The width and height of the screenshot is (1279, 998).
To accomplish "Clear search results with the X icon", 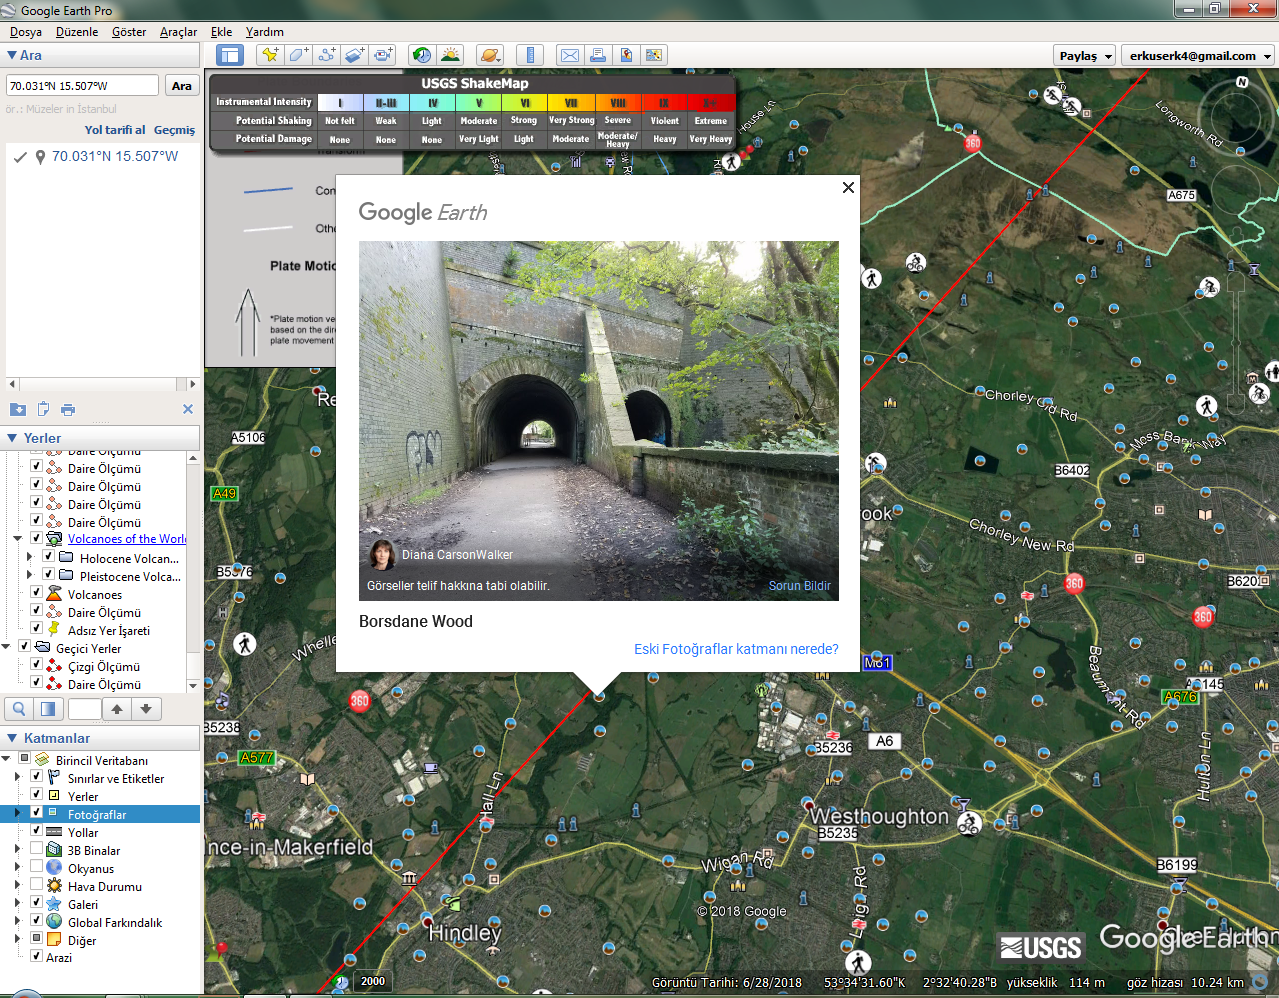I will coord(188,409).
